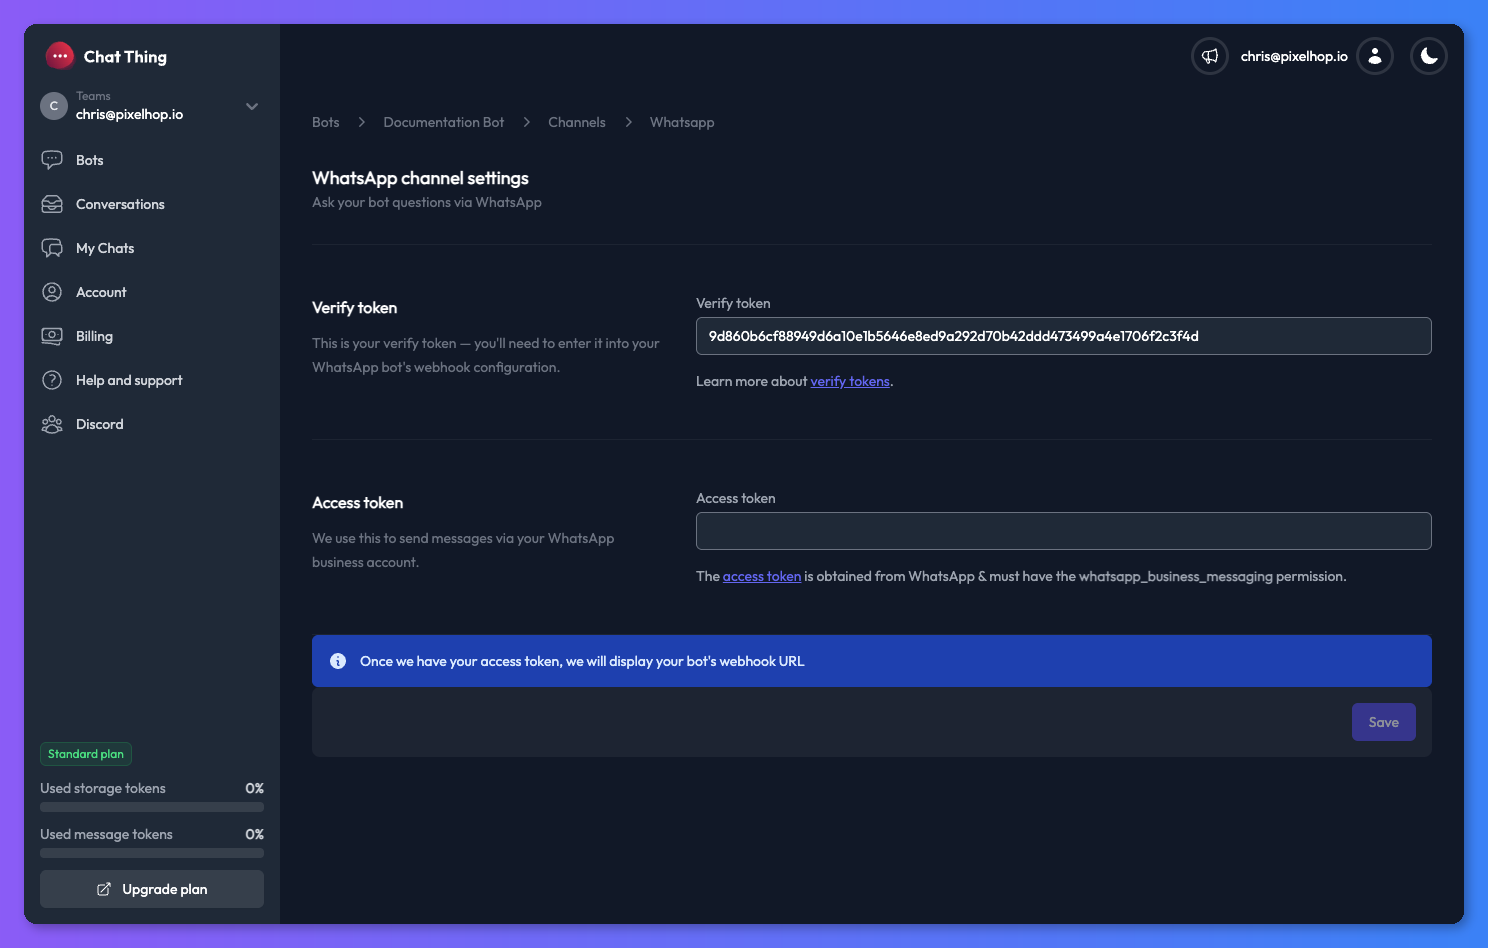Click the team avatar letter C
Screen dimensions: 1488x948
pos(54,106)
